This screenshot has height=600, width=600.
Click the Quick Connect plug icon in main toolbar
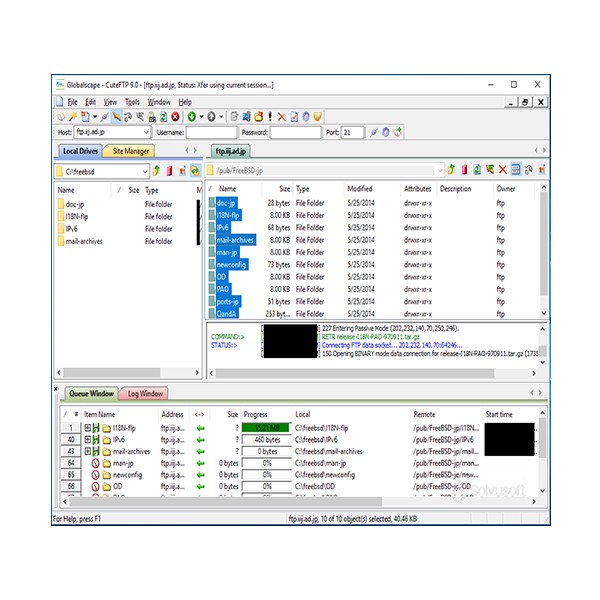104,117
